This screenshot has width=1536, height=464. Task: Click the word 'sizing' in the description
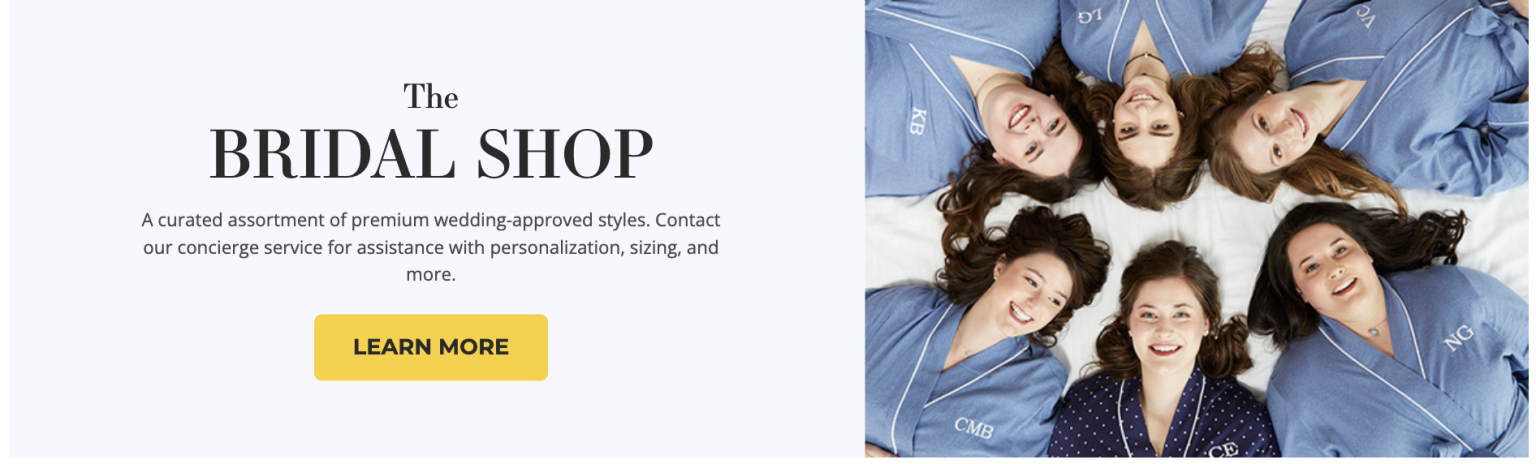point(651,247)
